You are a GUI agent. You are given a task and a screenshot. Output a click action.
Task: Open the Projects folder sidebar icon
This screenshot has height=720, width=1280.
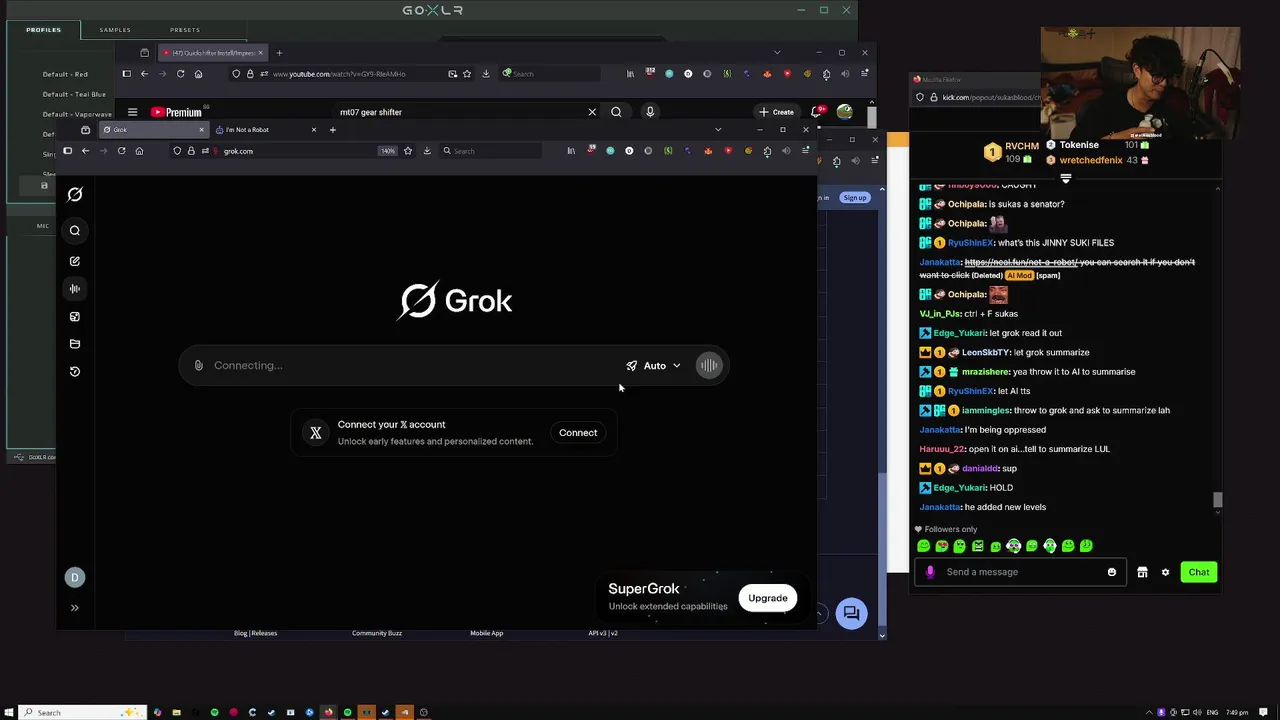pos(75,344)
